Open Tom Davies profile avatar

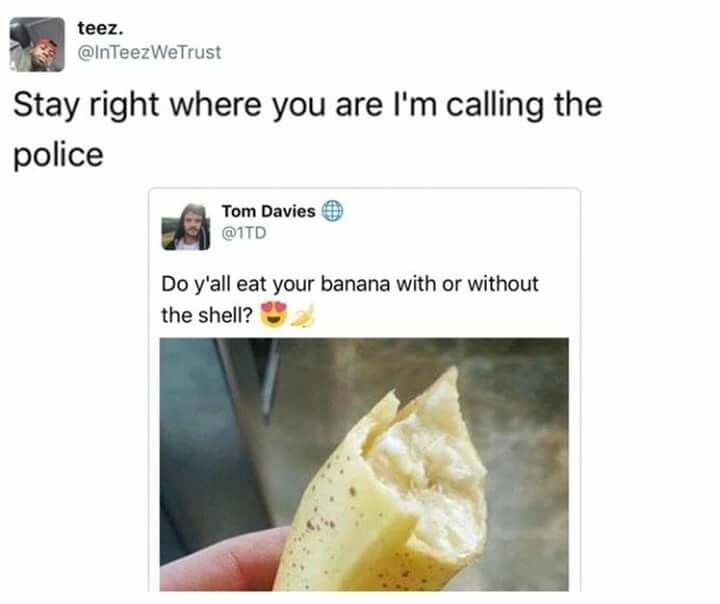(x=186, y=227)
